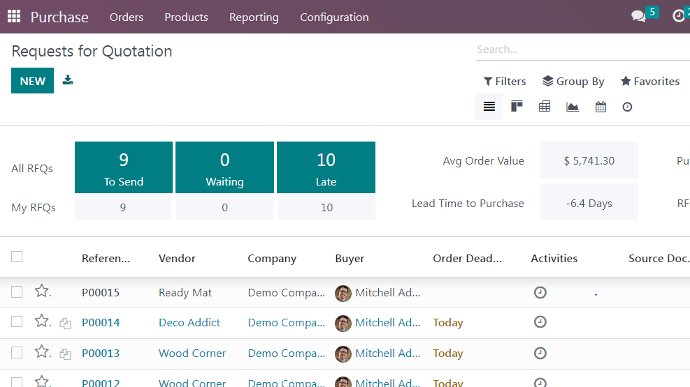The height and width of the screenshot is (387, 690).
Task: Tick the checkbox for P00014 row
Action: coord(17,322)
